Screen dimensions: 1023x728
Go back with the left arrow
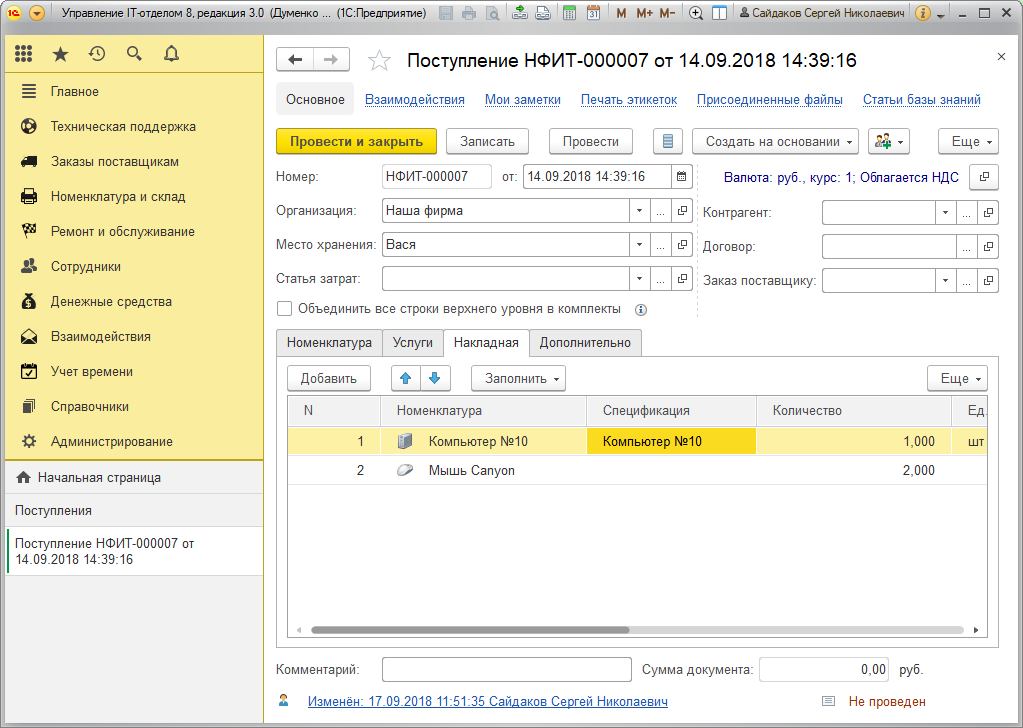point(295,60)
